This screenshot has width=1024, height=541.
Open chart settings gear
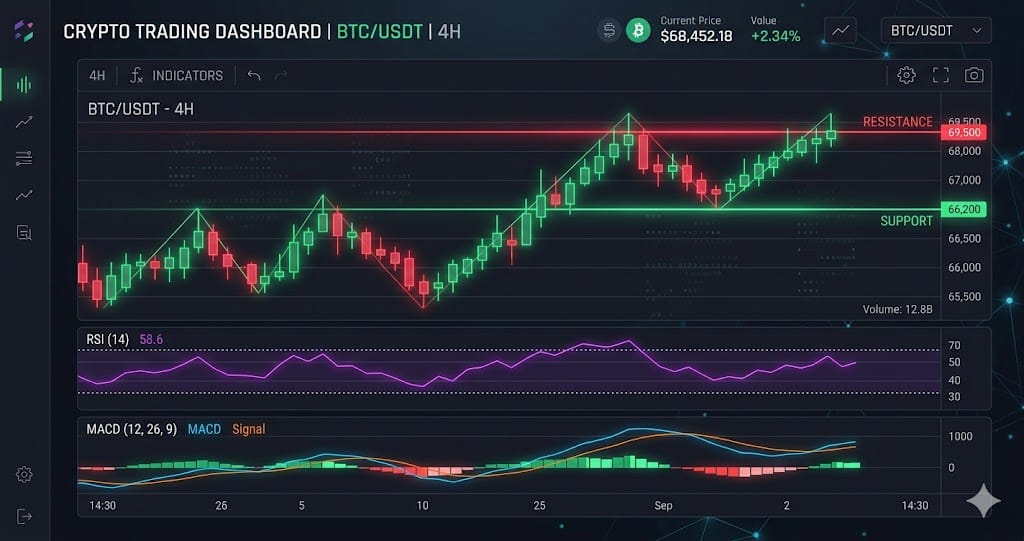point(906,75)
